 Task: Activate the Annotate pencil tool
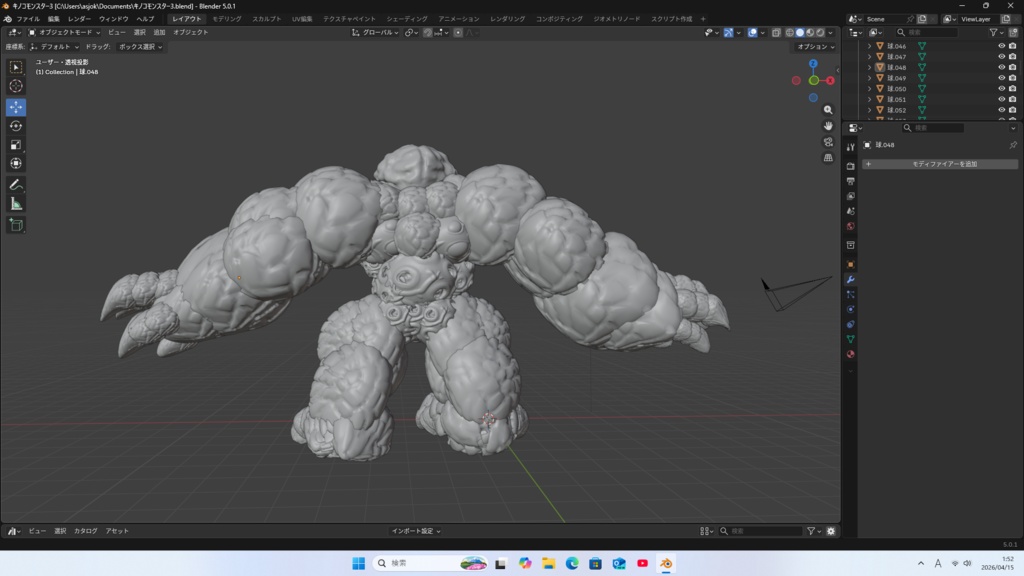[16, 185]
